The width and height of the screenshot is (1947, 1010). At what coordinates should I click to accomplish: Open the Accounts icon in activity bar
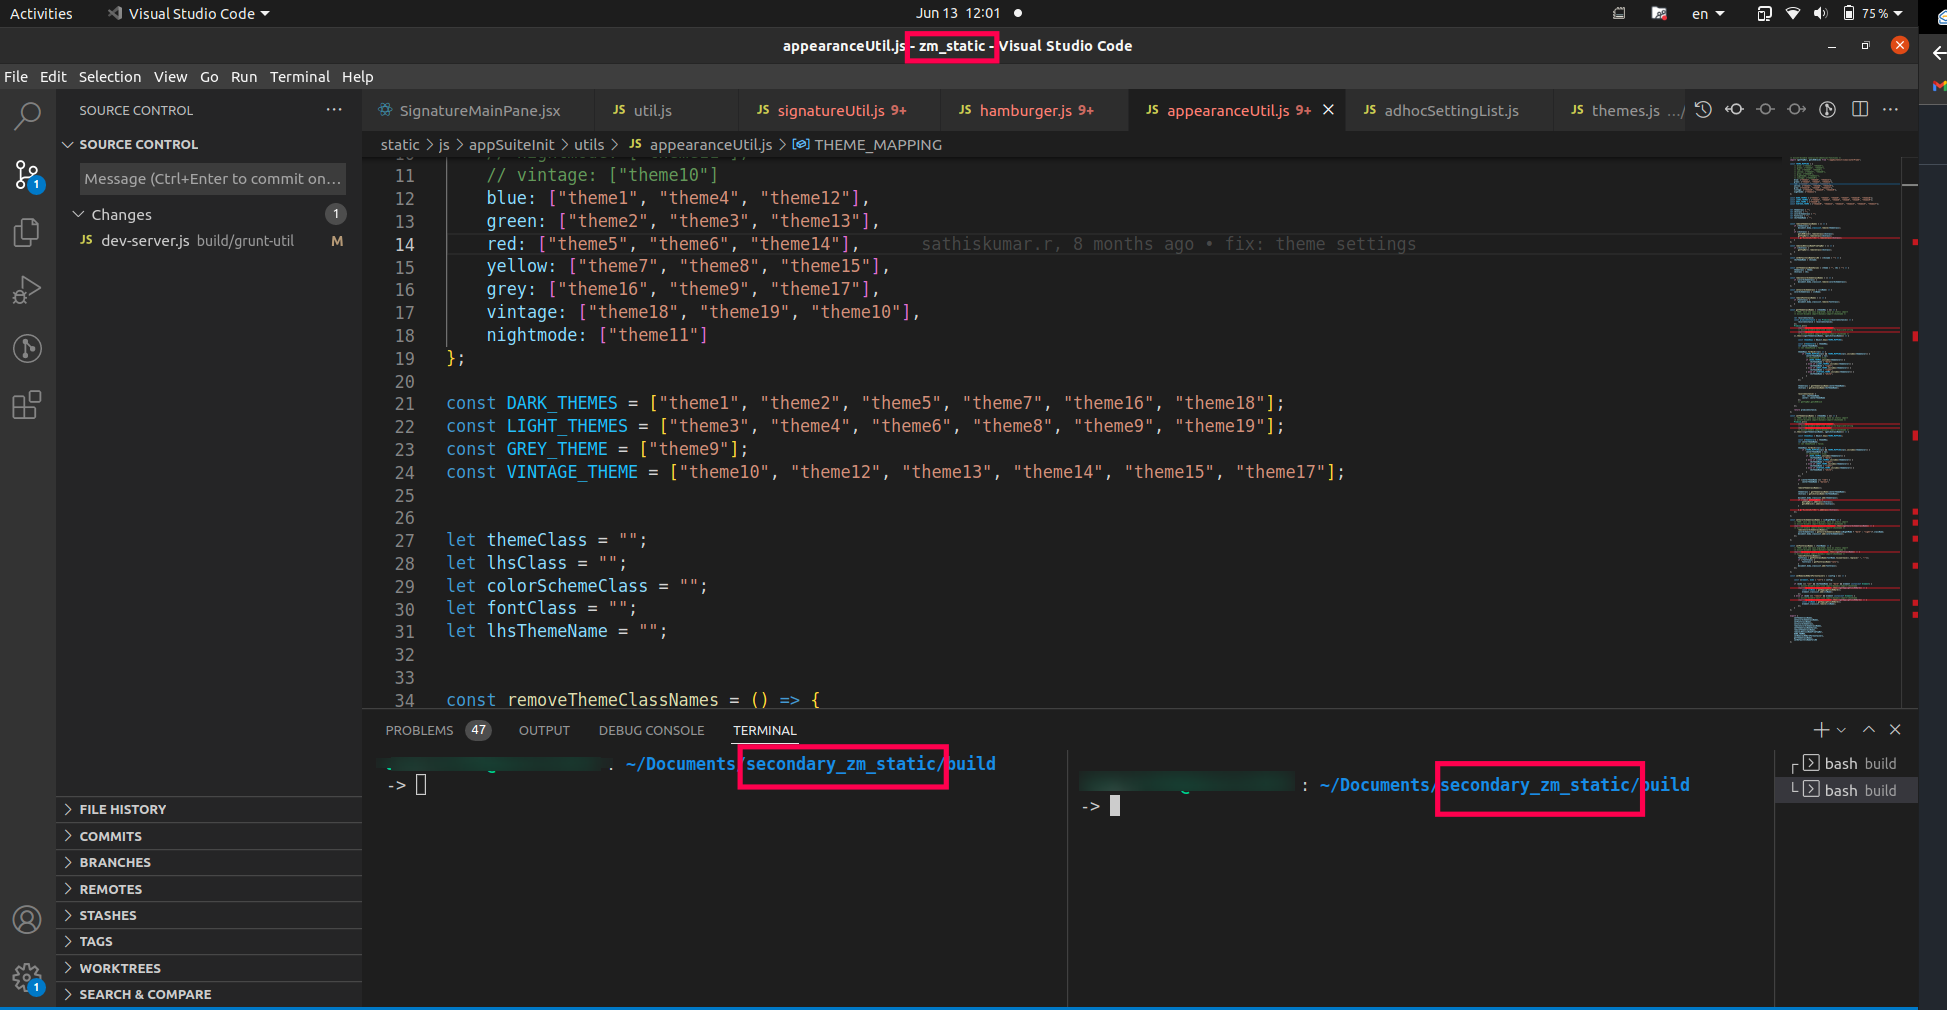(27, 921)
